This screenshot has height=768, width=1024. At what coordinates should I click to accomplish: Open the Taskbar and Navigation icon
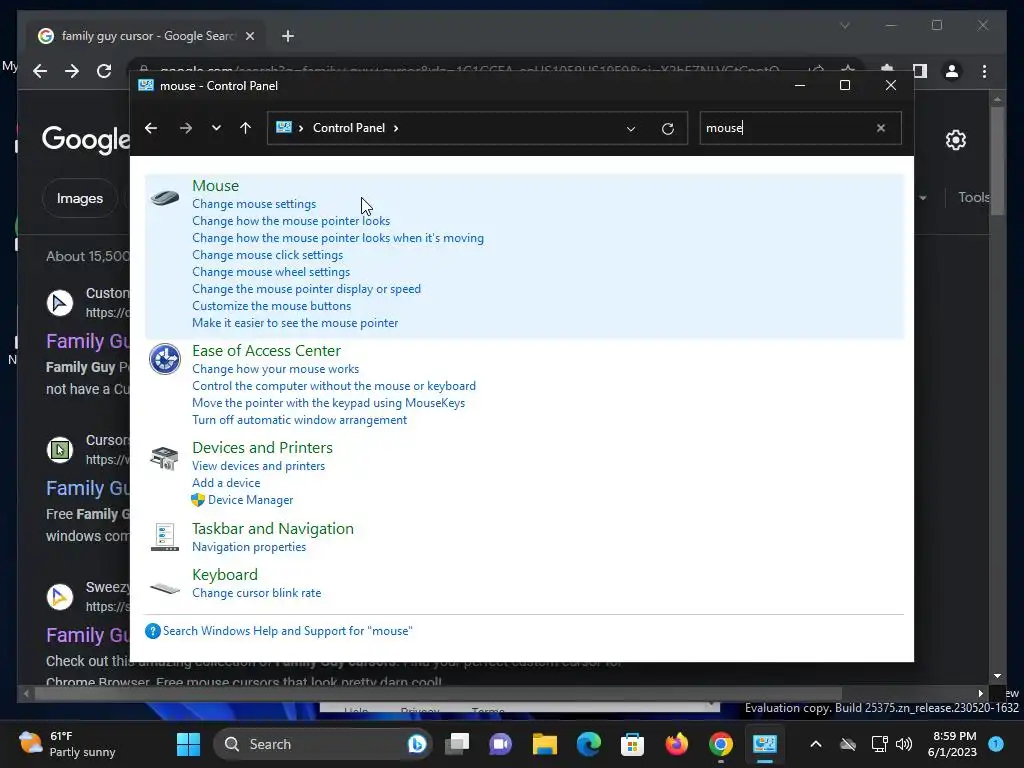click(165, 537)
